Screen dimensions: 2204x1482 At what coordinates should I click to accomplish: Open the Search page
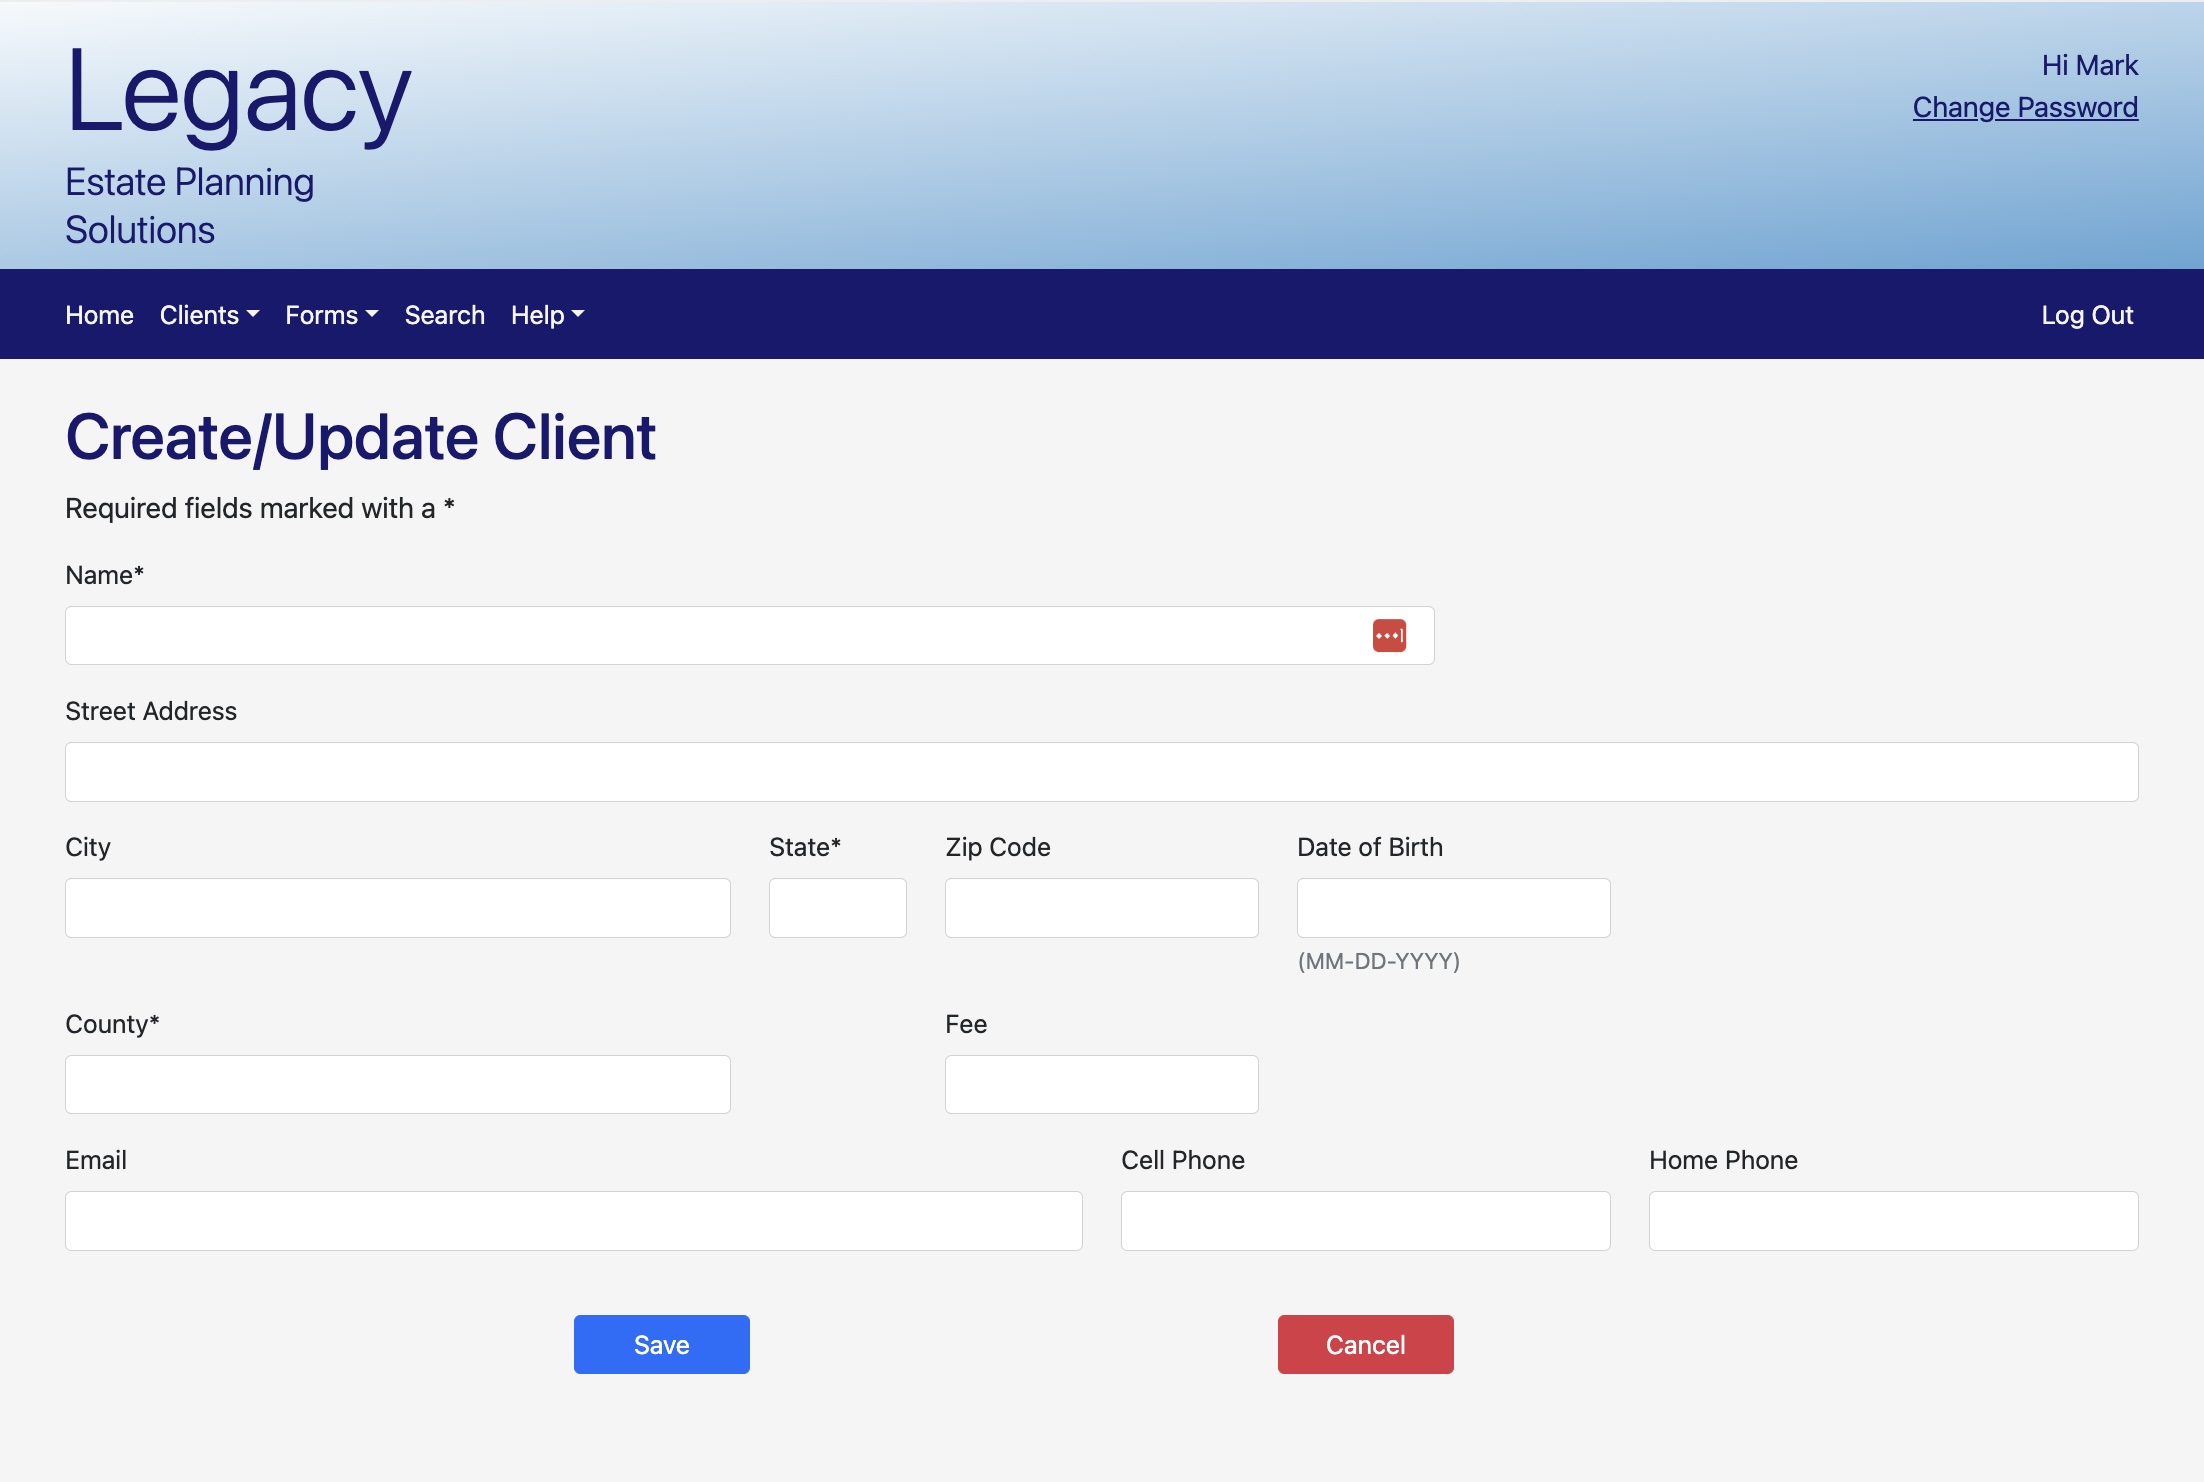(x=444, y=315)
